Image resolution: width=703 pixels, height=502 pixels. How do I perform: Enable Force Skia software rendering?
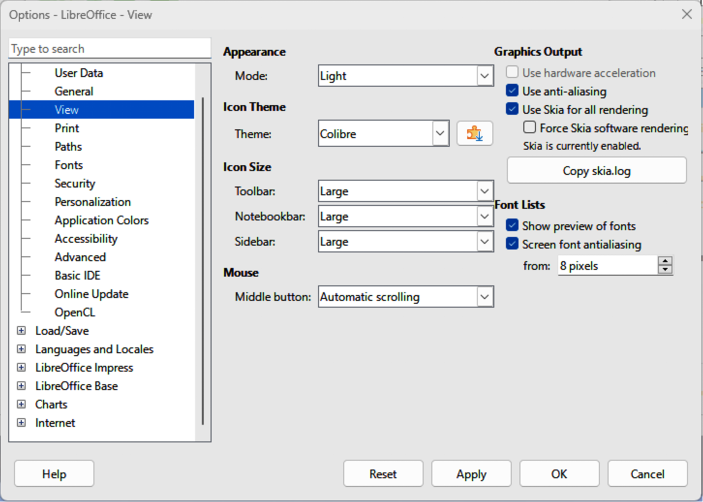tap(531, 128)
